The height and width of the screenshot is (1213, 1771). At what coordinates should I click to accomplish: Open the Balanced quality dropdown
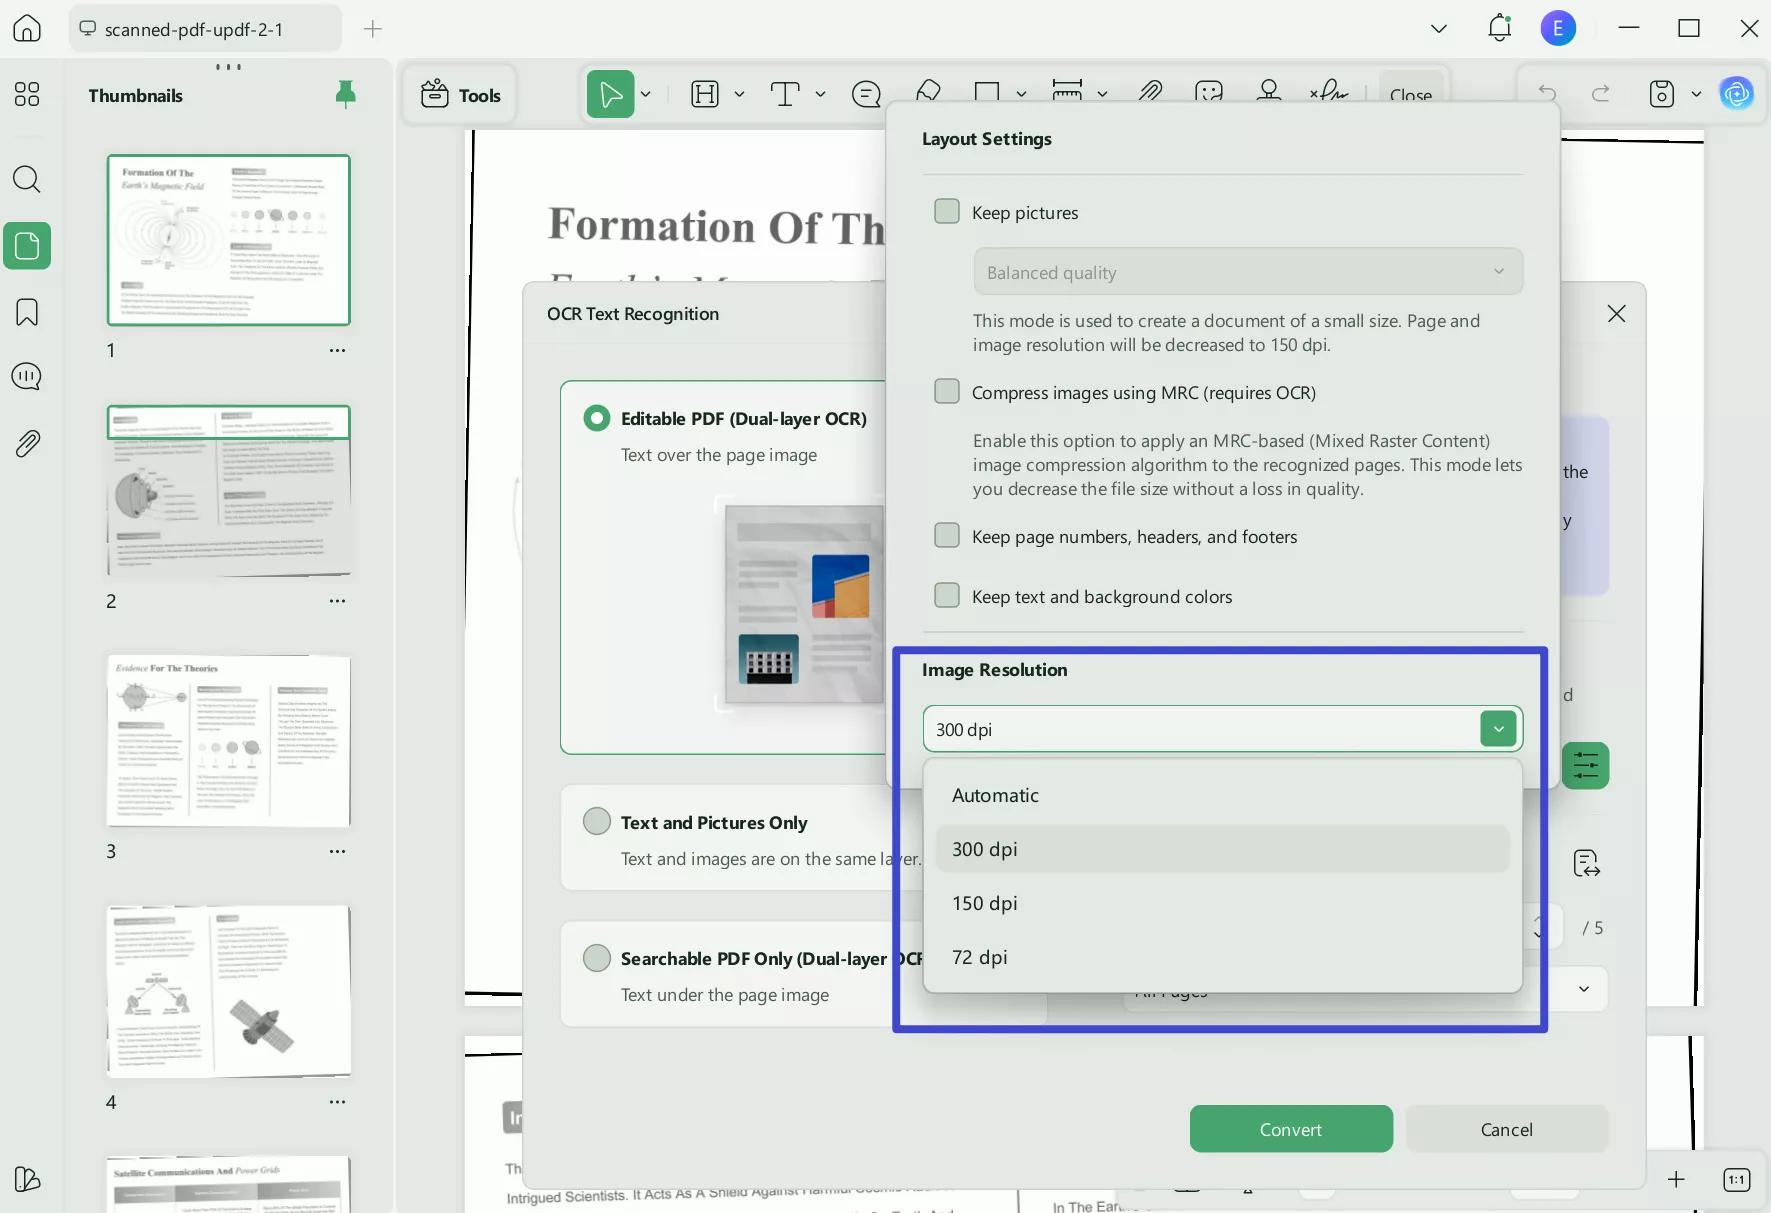[x=1247, y=271]
